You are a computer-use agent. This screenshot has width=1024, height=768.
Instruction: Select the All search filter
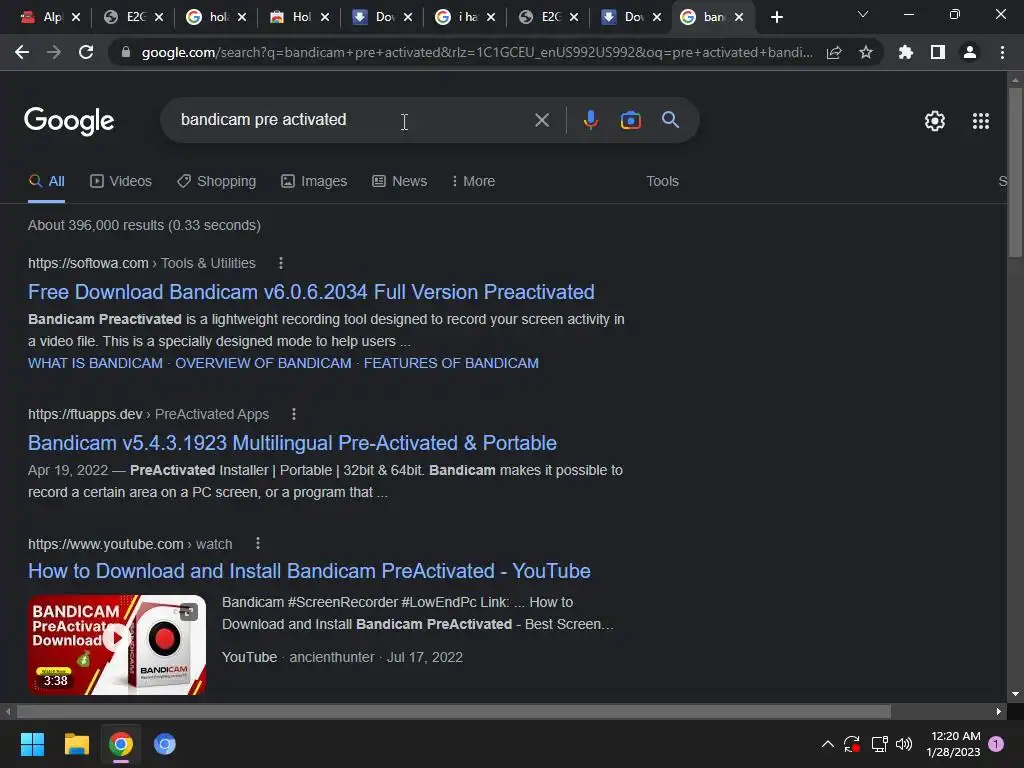click(x=46, y=182)
